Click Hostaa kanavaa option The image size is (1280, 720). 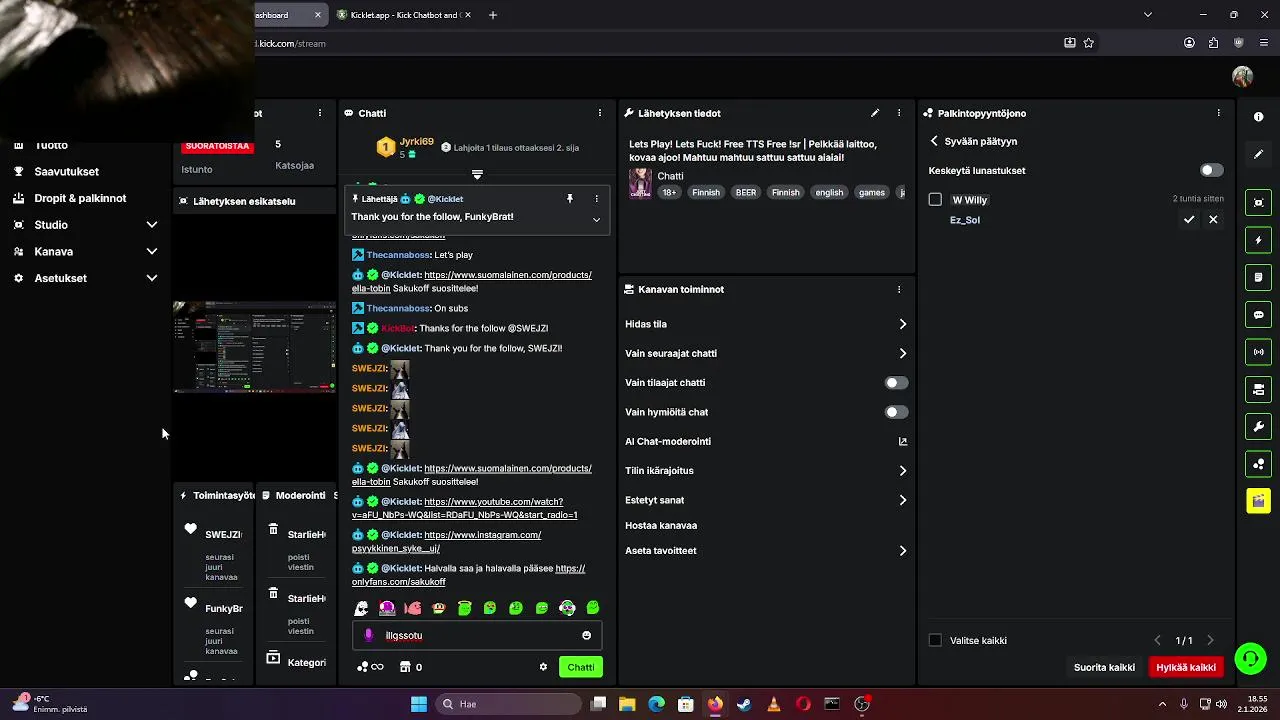[661, 525]
